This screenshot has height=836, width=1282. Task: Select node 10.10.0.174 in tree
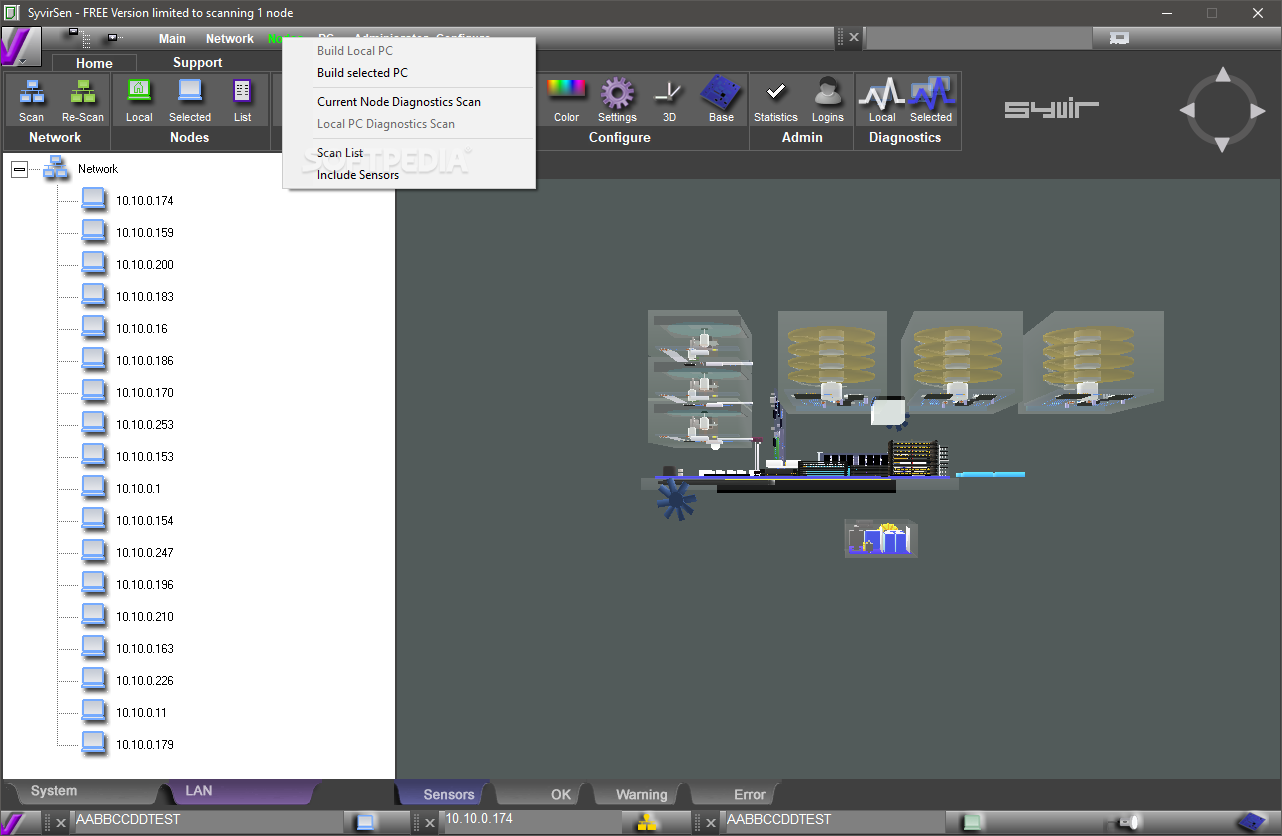[145, 201]
